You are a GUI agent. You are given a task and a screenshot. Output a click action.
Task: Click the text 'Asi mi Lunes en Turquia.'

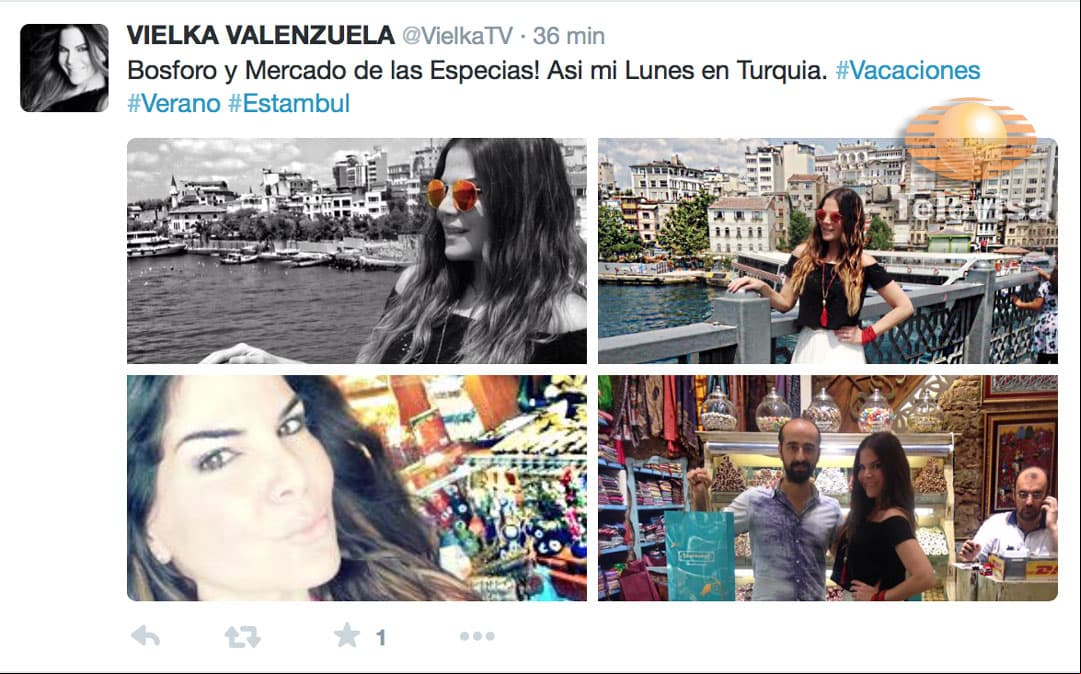(x=687, y=70)
